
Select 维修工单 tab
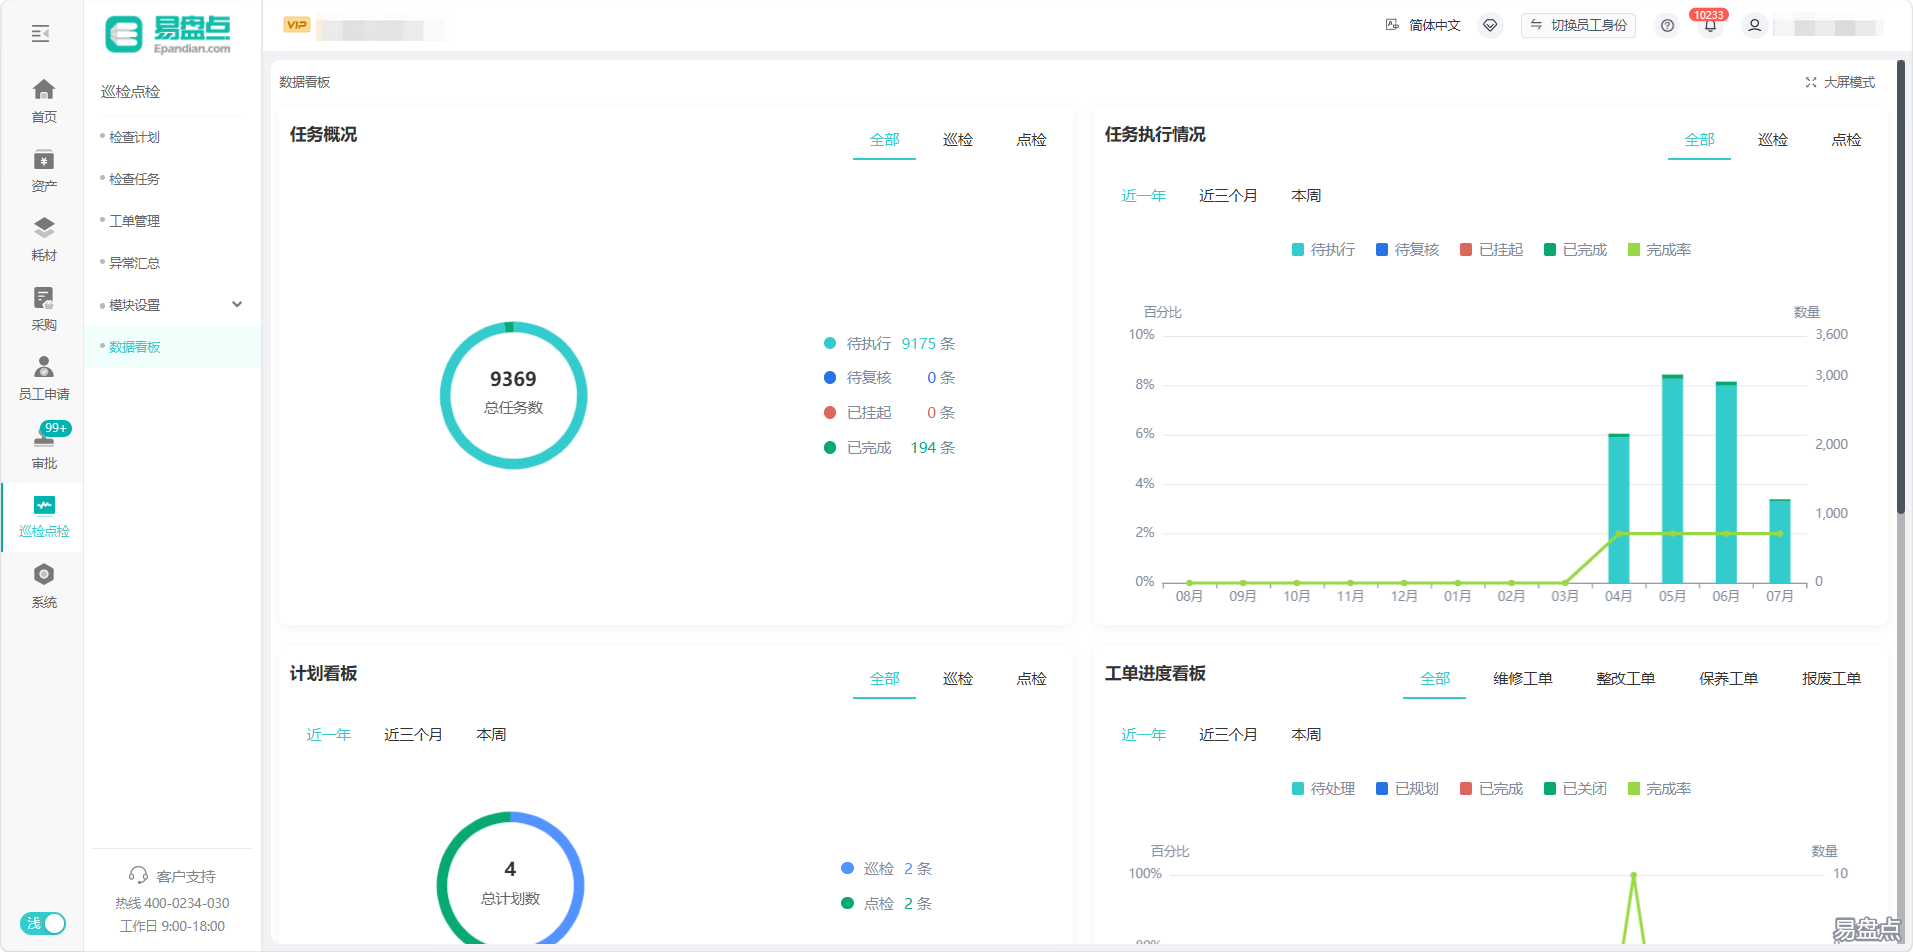point(1523,679)
